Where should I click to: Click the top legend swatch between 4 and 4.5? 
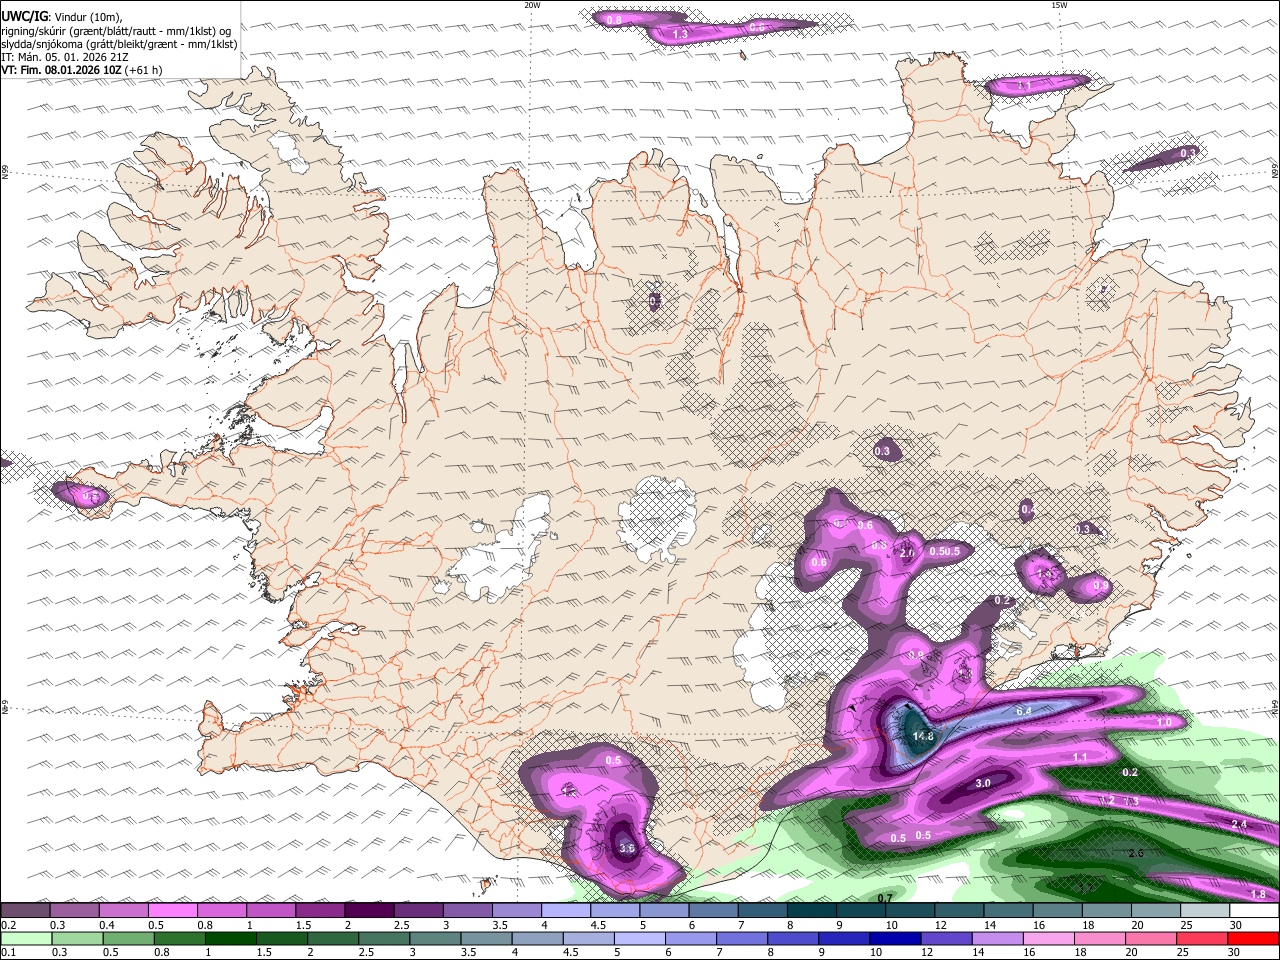[x=566, y=911]
